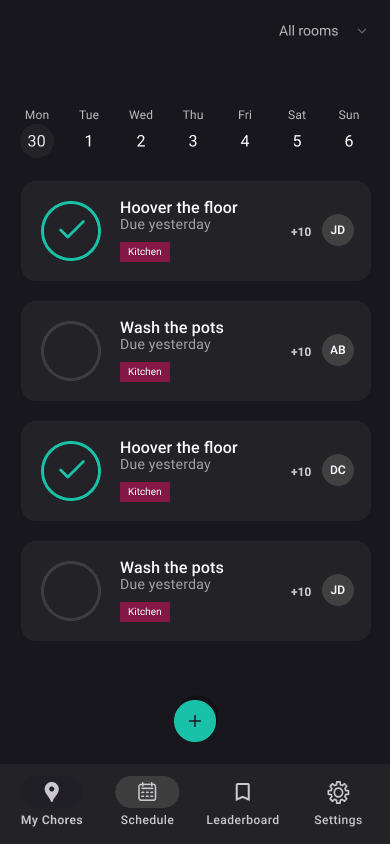
Task: Open the My Chores pin icon
Action: tap(52, 792)
